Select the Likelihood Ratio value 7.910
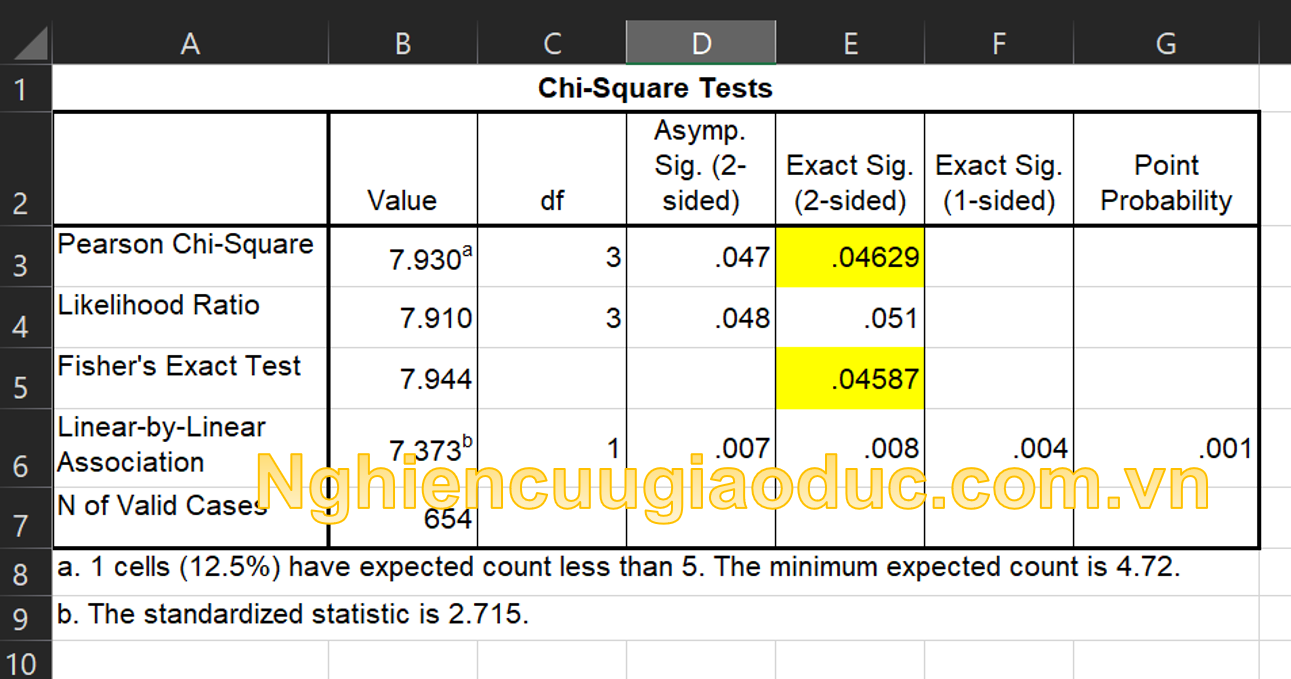This screenshot has width=1291, height=679. click(403, 318)
